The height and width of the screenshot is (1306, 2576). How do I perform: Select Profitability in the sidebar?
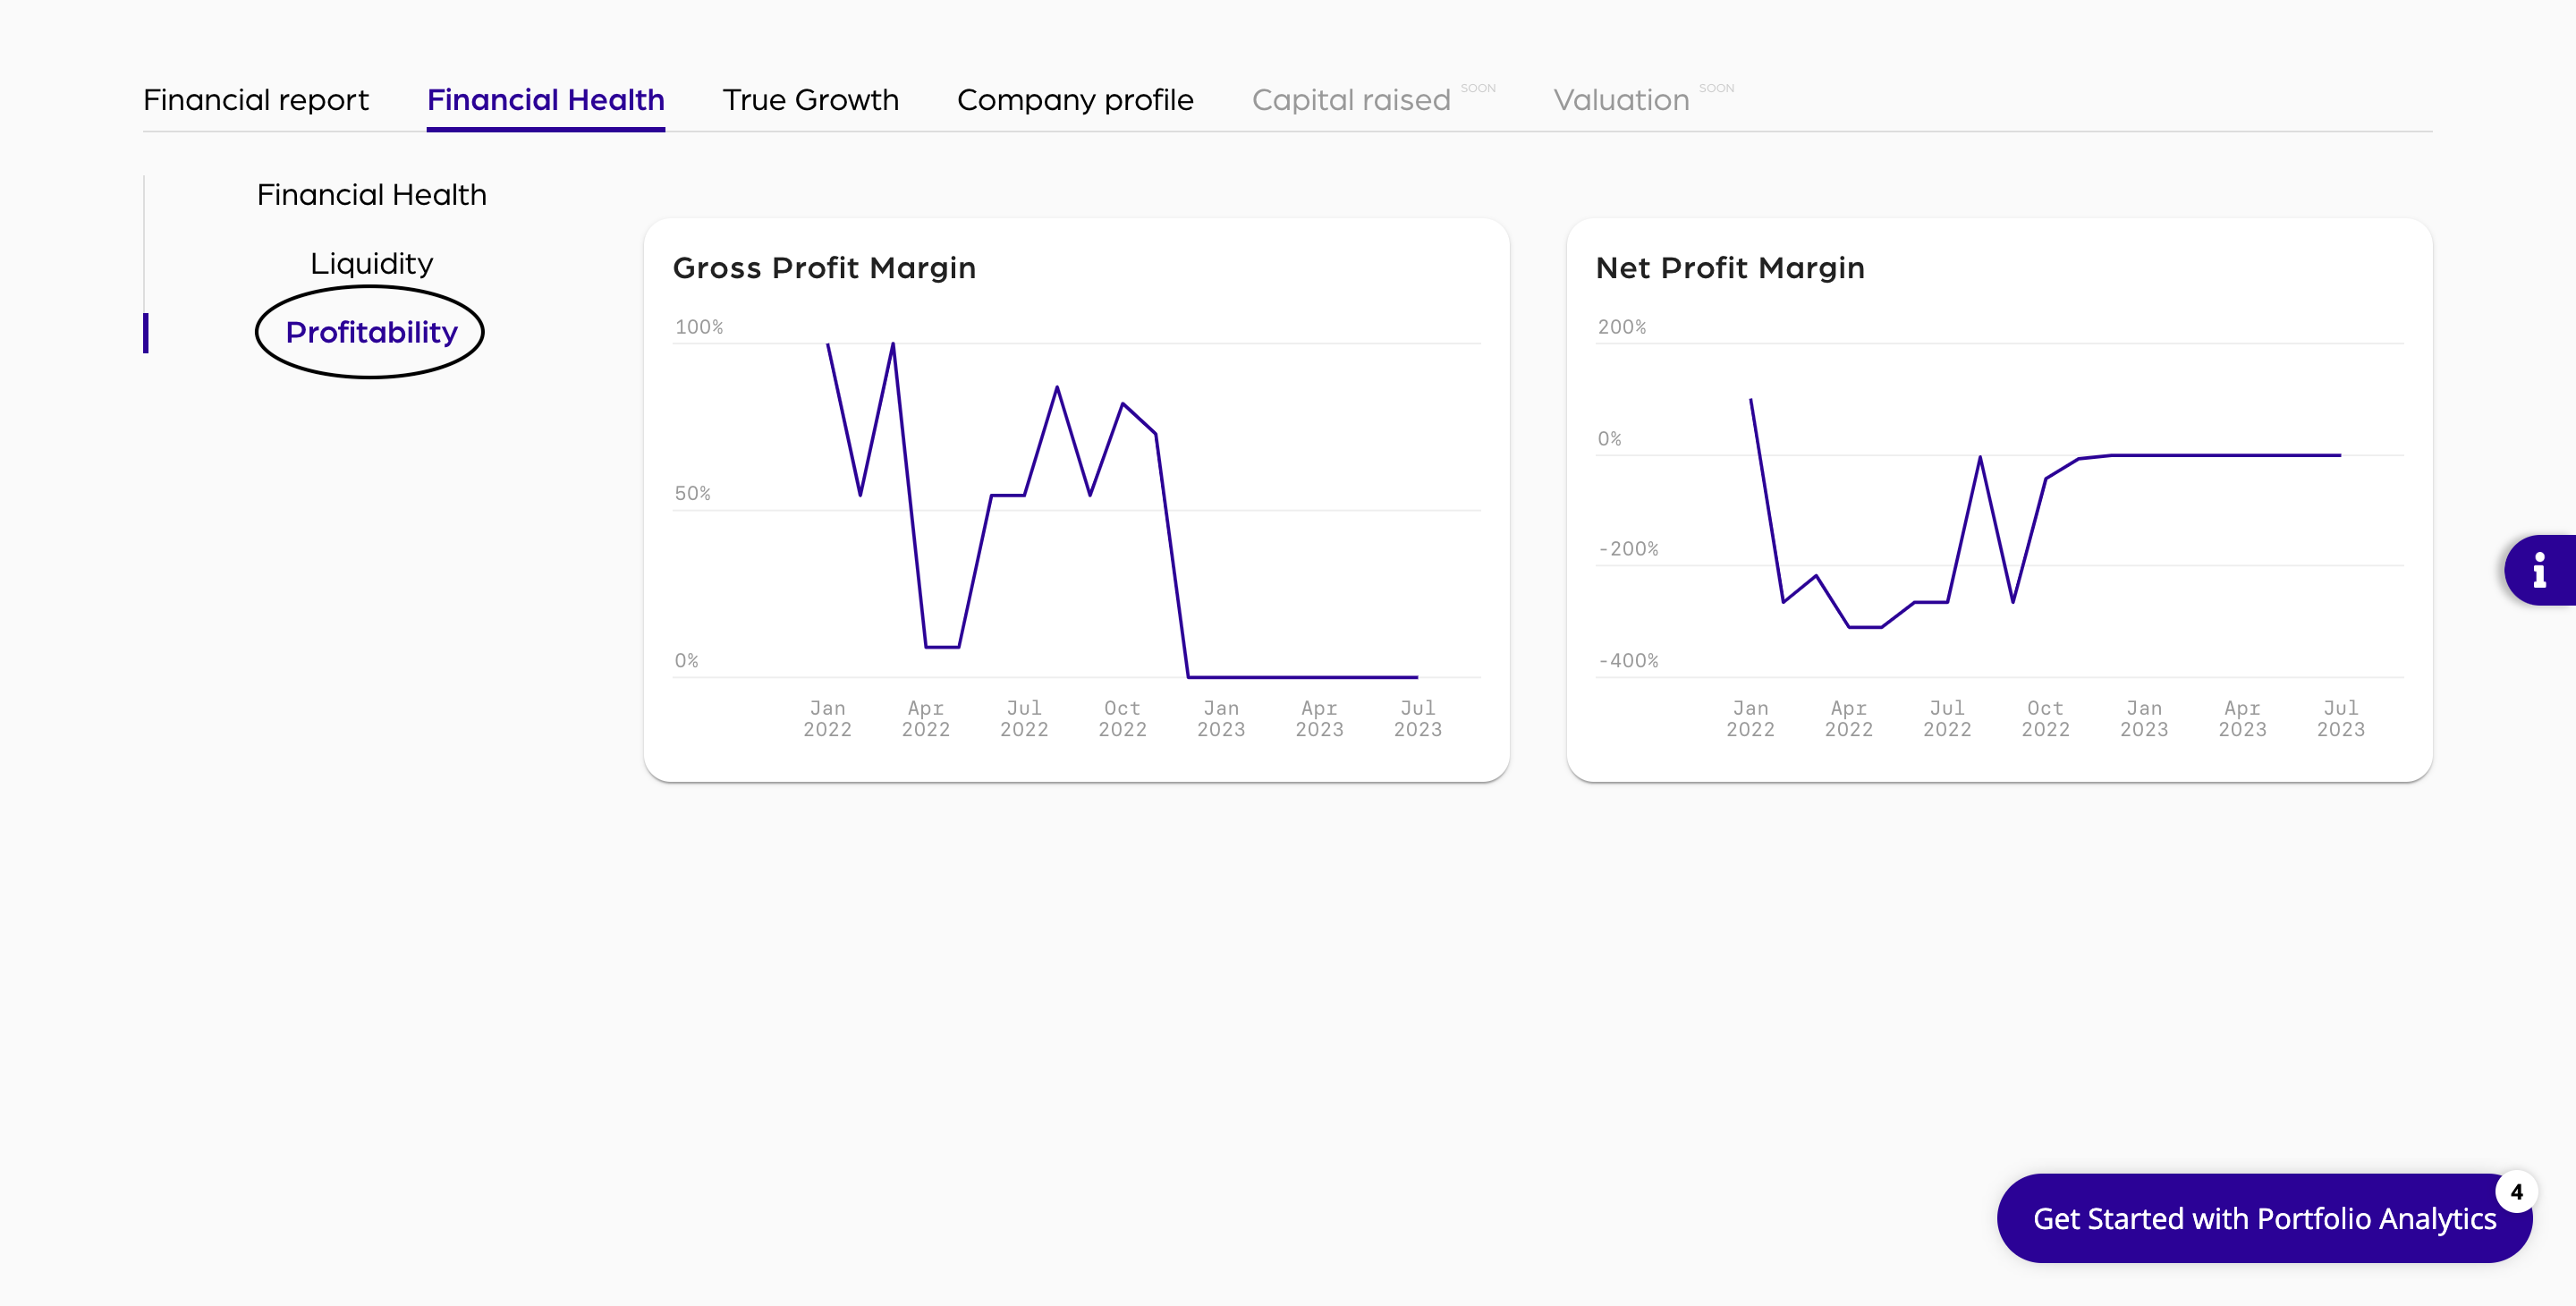pyautogui.click(x=371, y=332)
